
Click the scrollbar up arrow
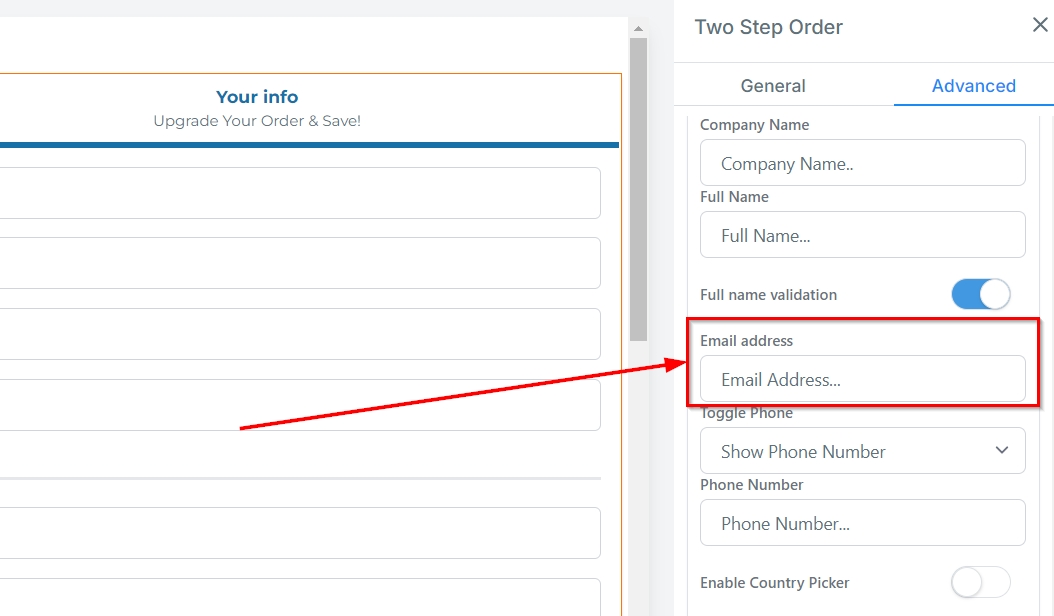(638, 29)
